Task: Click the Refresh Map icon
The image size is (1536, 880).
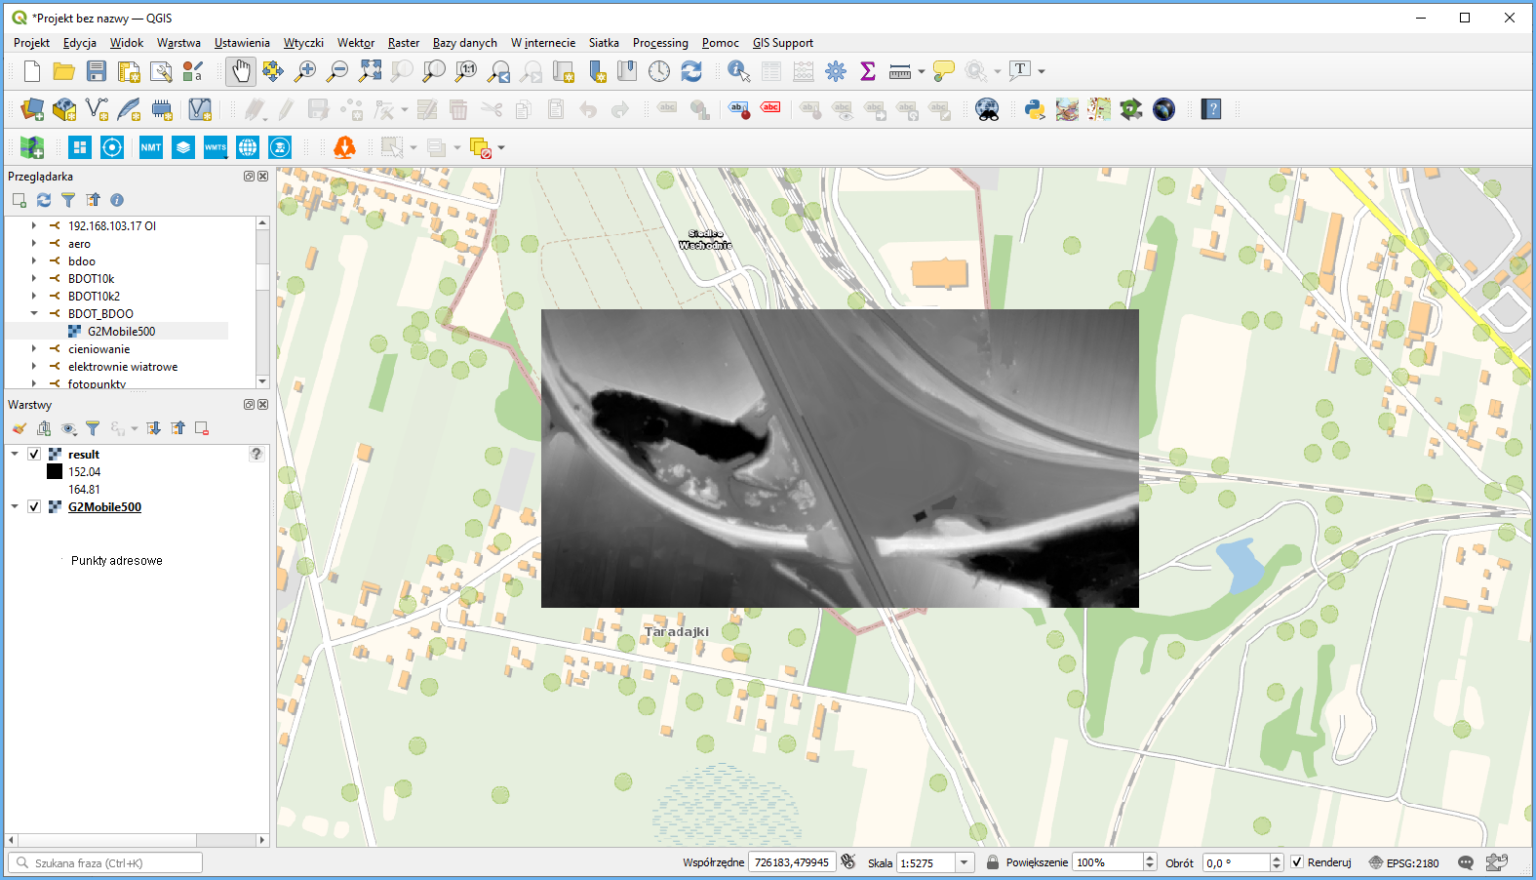Action: point(690,70)
